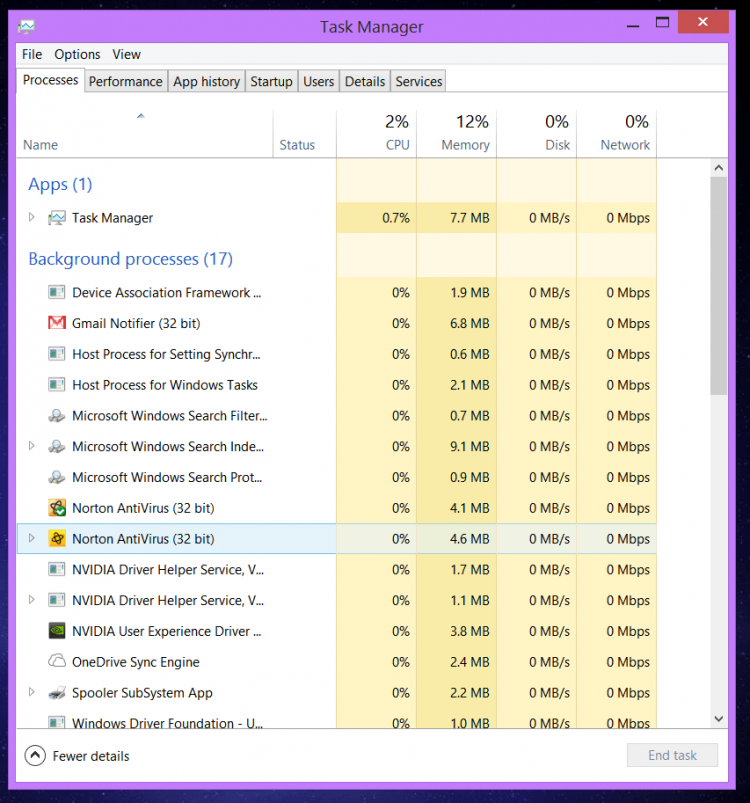
Task: Click the Gmail Notifier envelope icon
Action: (57, 323)
